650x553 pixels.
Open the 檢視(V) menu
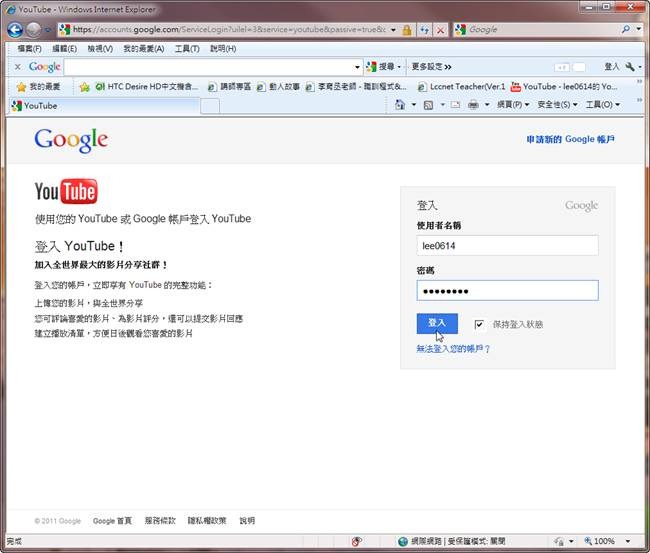pos(100,49)
